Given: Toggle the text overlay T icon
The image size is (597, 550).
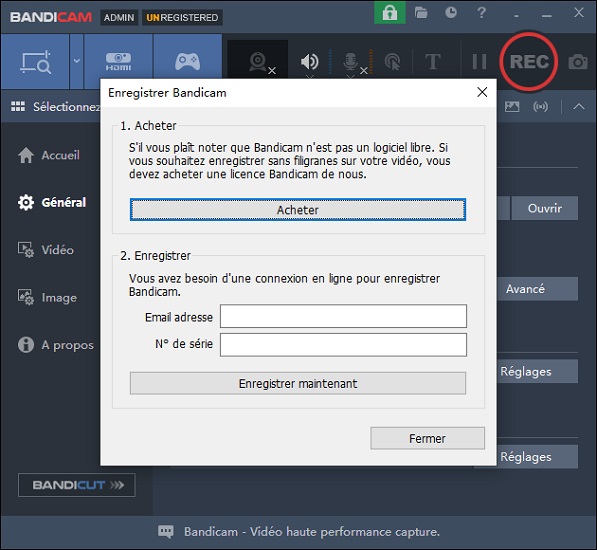Looking at the screenshot, I should pyautogui.click(x=433, y=62).
